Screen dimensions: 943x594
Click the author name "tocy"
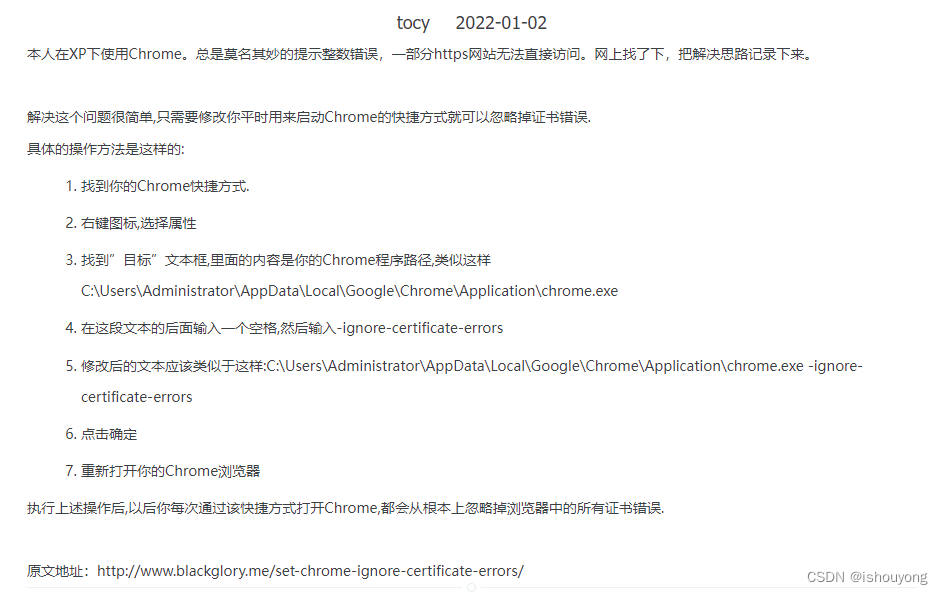click(413, 23)
